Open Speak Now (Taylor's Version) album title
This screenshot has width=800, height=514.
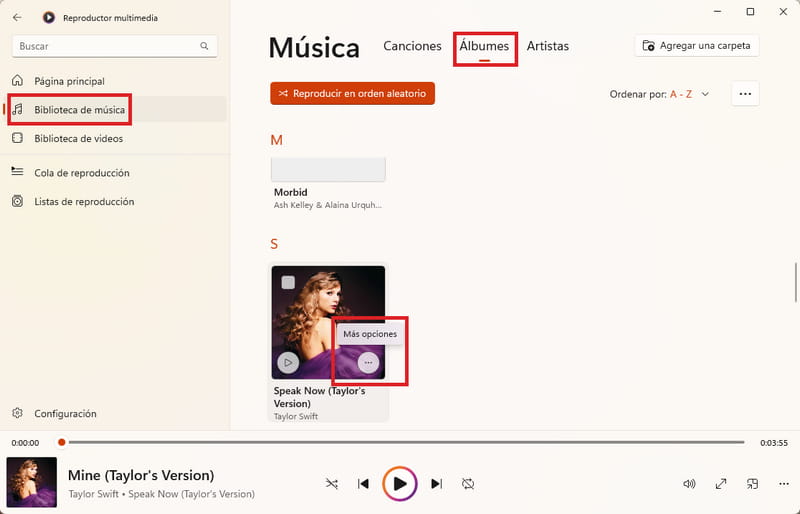[x=319, y=397]
